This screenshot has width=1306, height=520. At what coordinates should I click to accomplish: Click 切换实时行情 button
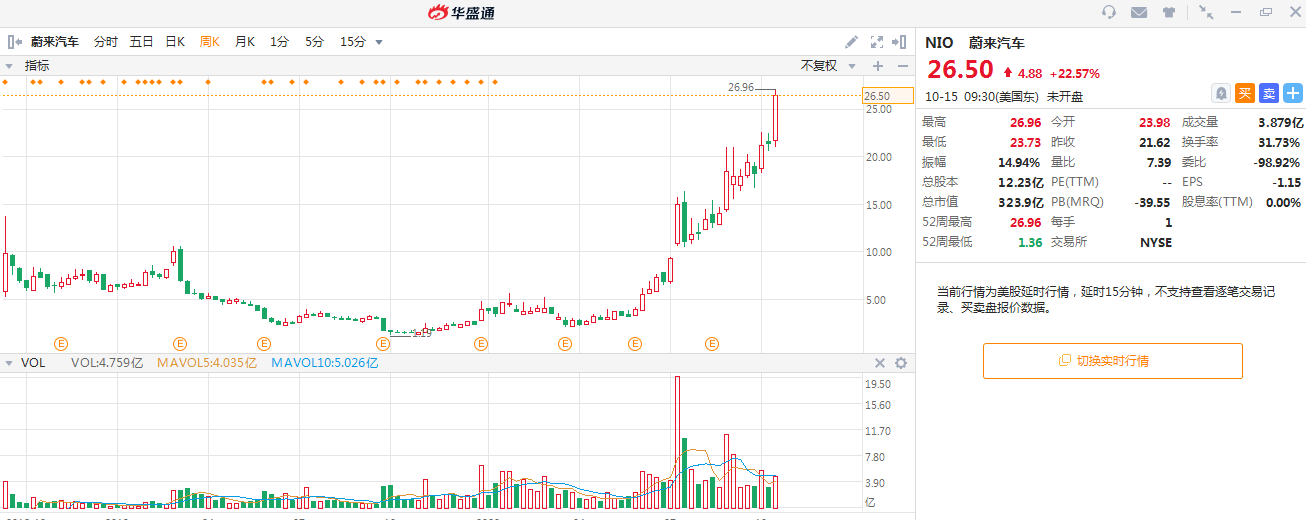click(1112, 361)
